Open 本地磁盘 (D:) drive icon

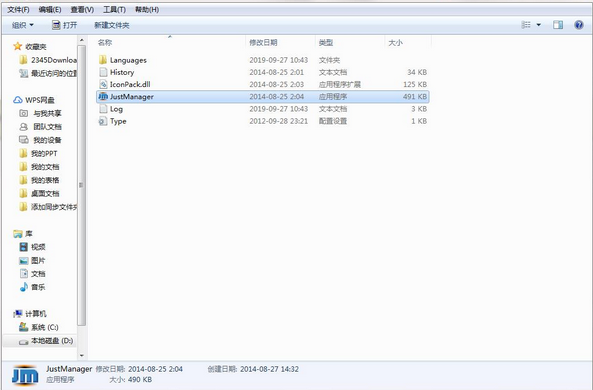[23, 341]
